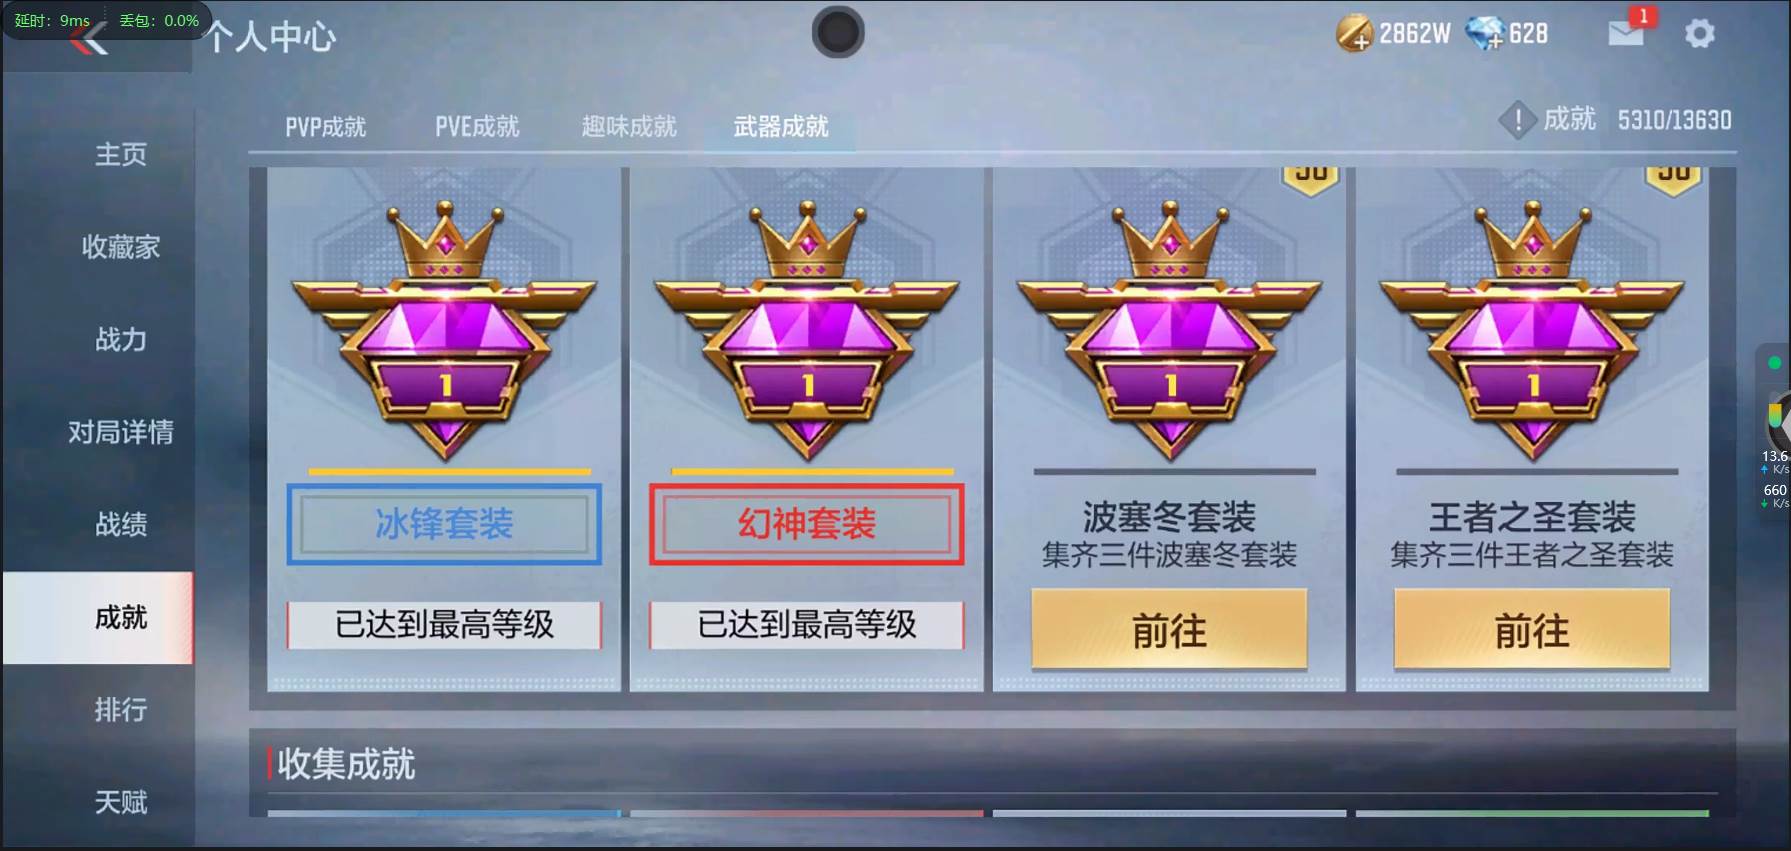Tap the achievement info exclamation icon
The width and height of the screenshot is (1791, 851).
coord(1517,121)
